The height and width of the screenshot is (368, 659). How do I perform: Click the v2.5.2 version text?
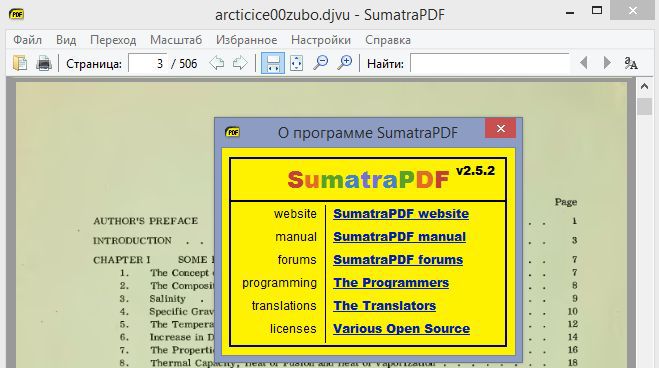pos(475,171)
